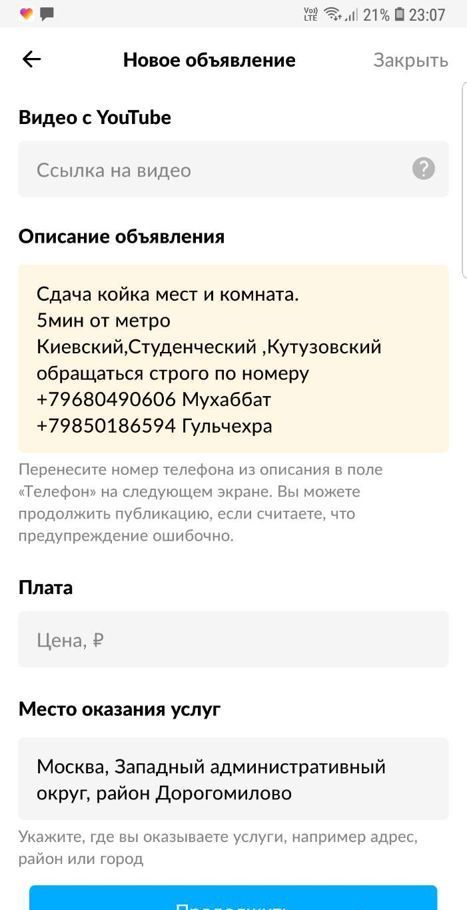467x910 pixels.
Task: Tap the Wi-Fi signal status icon
Action: coord(333,15)
